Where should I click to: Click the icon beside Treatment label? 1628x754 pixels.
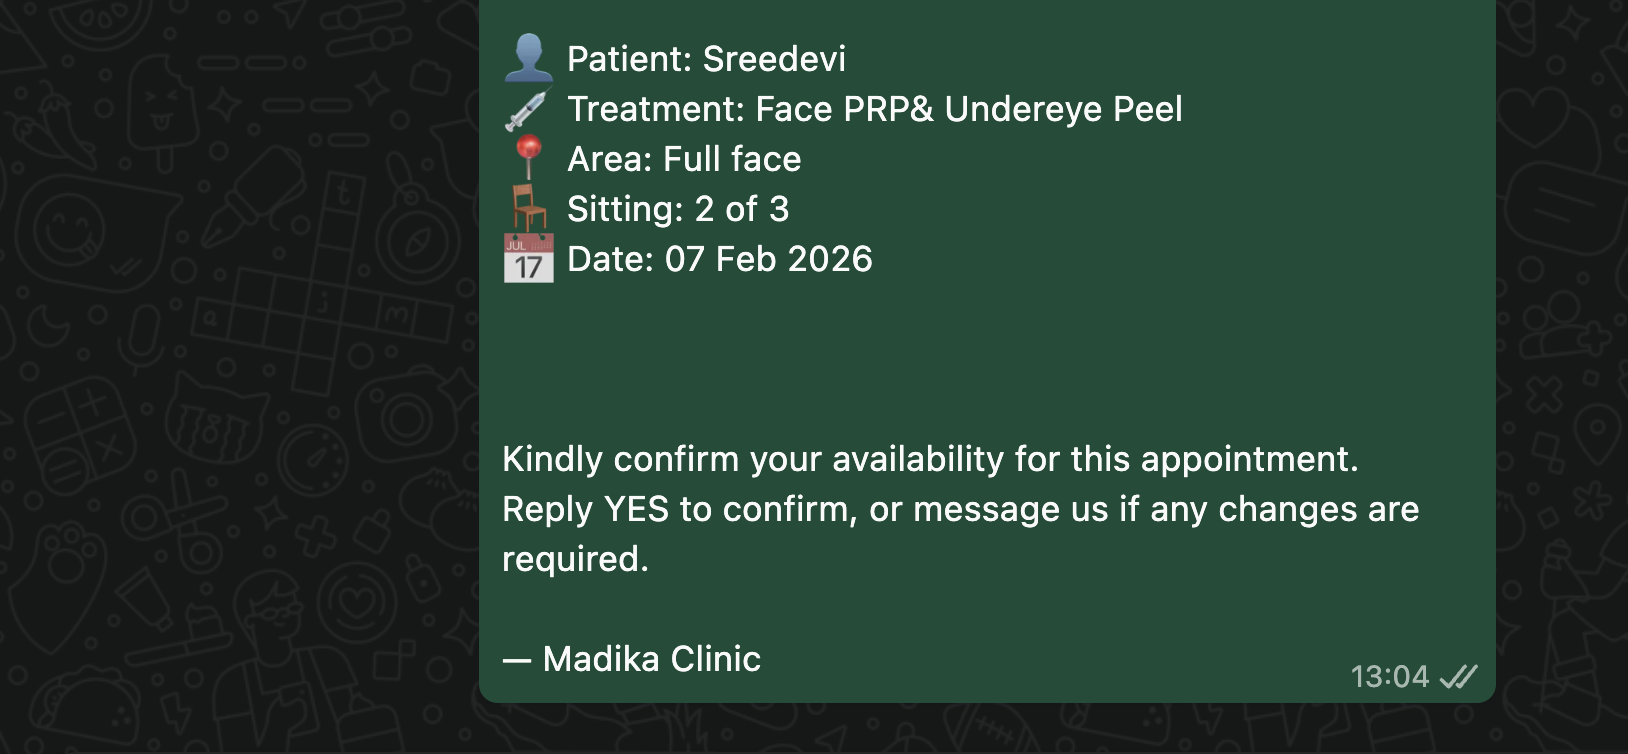coord(528,108)
